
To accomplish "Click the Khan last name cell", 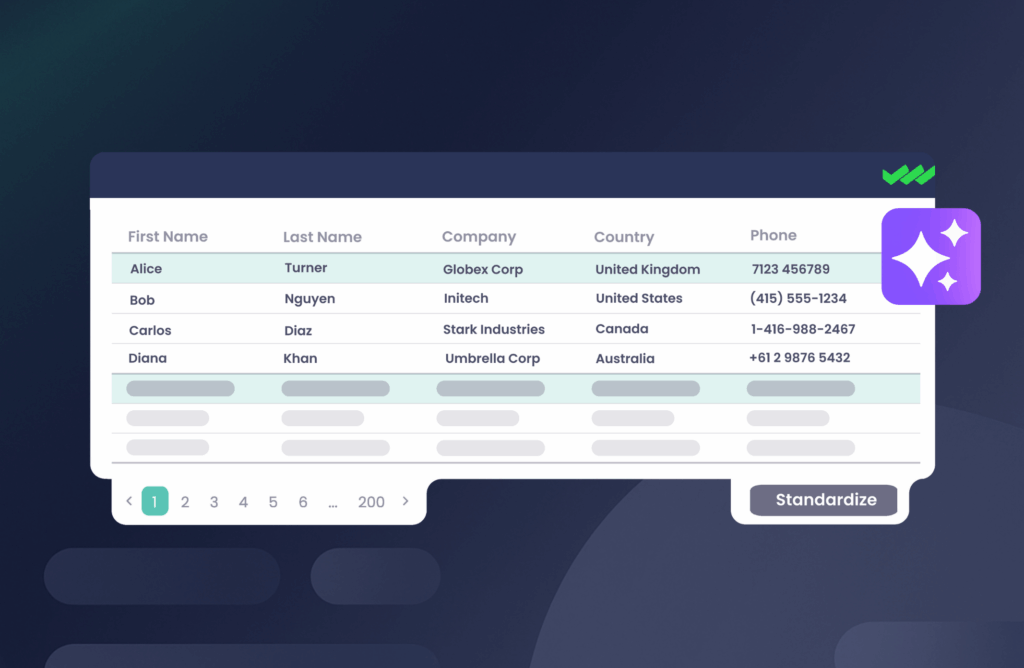I will pos(300,358).
